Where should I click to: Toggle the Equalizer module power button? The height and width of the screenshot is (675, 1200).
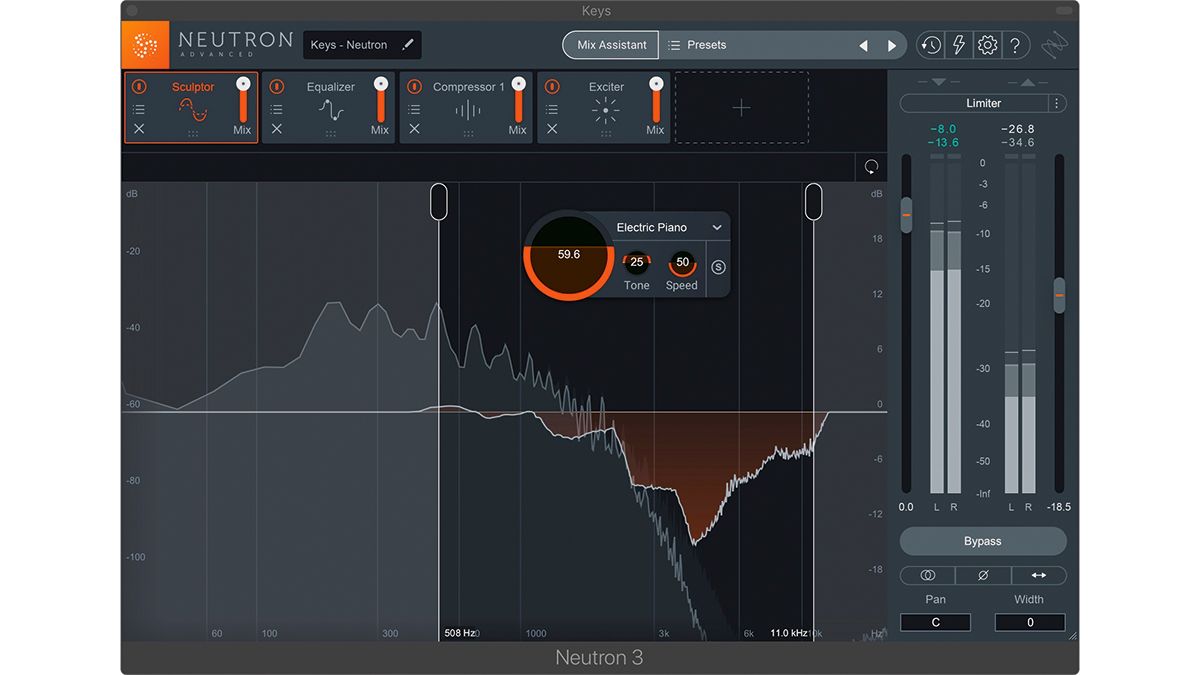277,87
